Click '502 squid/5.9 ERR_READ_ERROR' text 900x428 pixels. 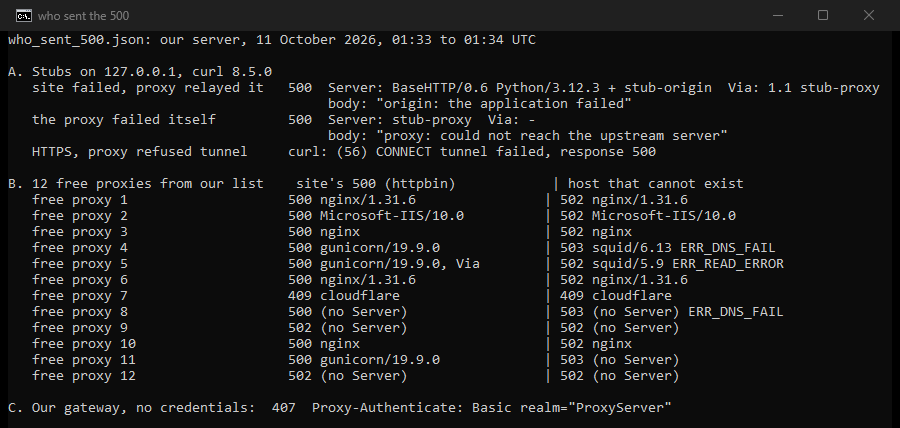[672, 264]
